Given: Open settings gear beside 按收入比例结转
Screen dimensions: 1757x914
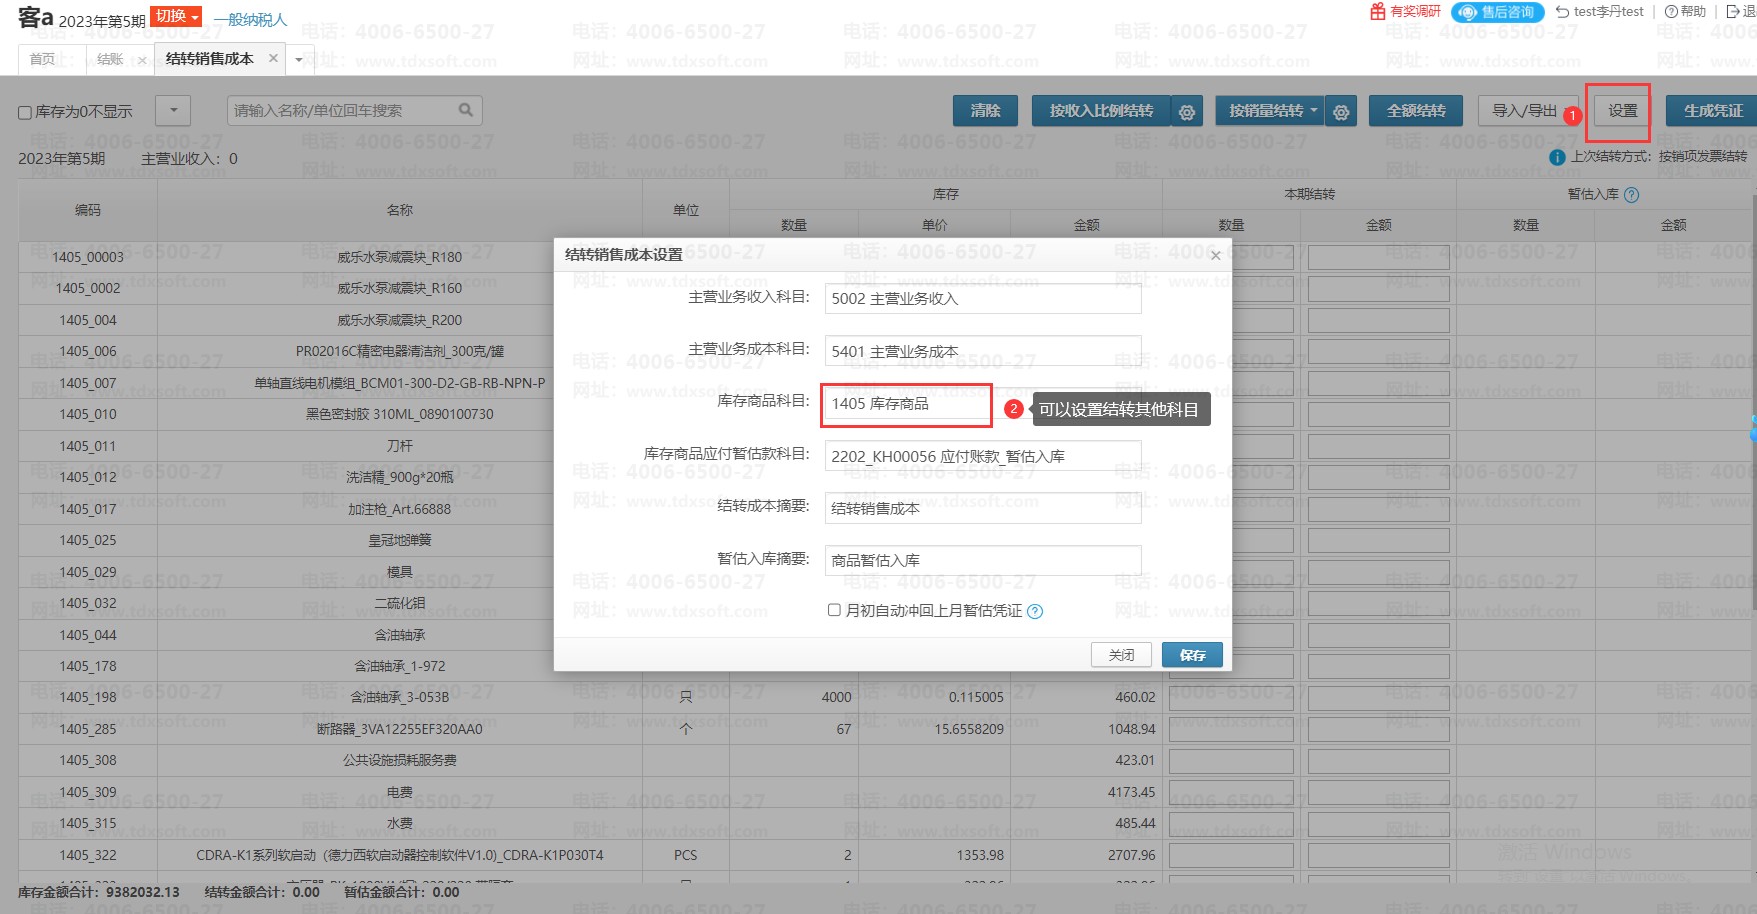Looking at the screenshot, I should click(1186, 112).
